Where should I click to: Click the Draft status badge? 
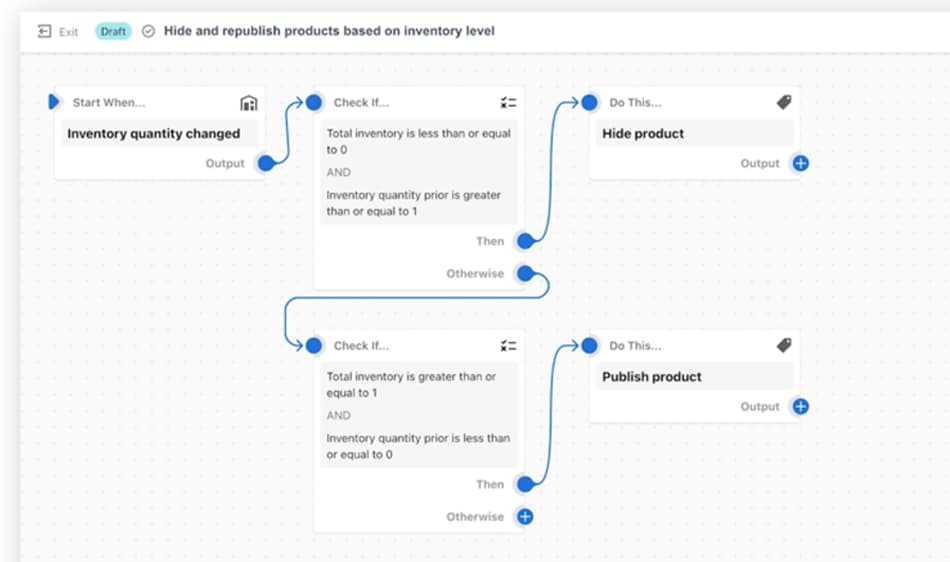point(113,31)
